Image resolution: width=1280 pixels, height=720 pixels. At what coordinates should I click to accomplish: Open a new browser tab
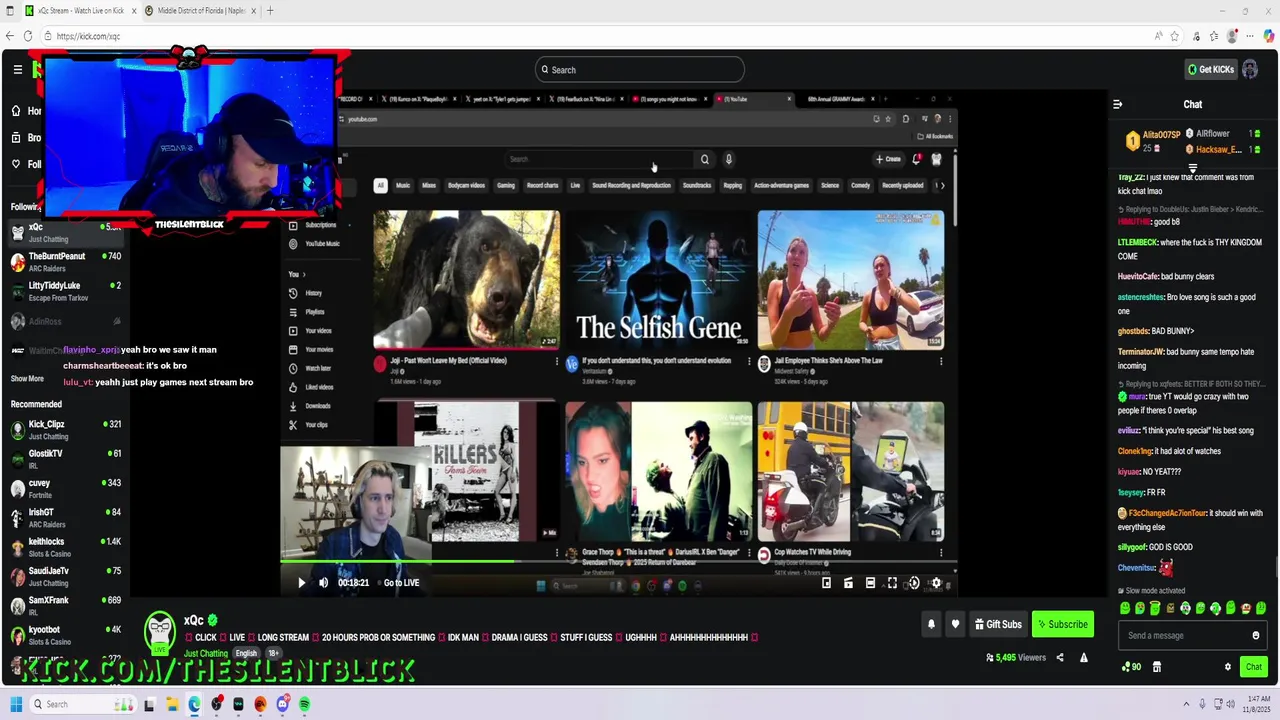pos(270,11)
